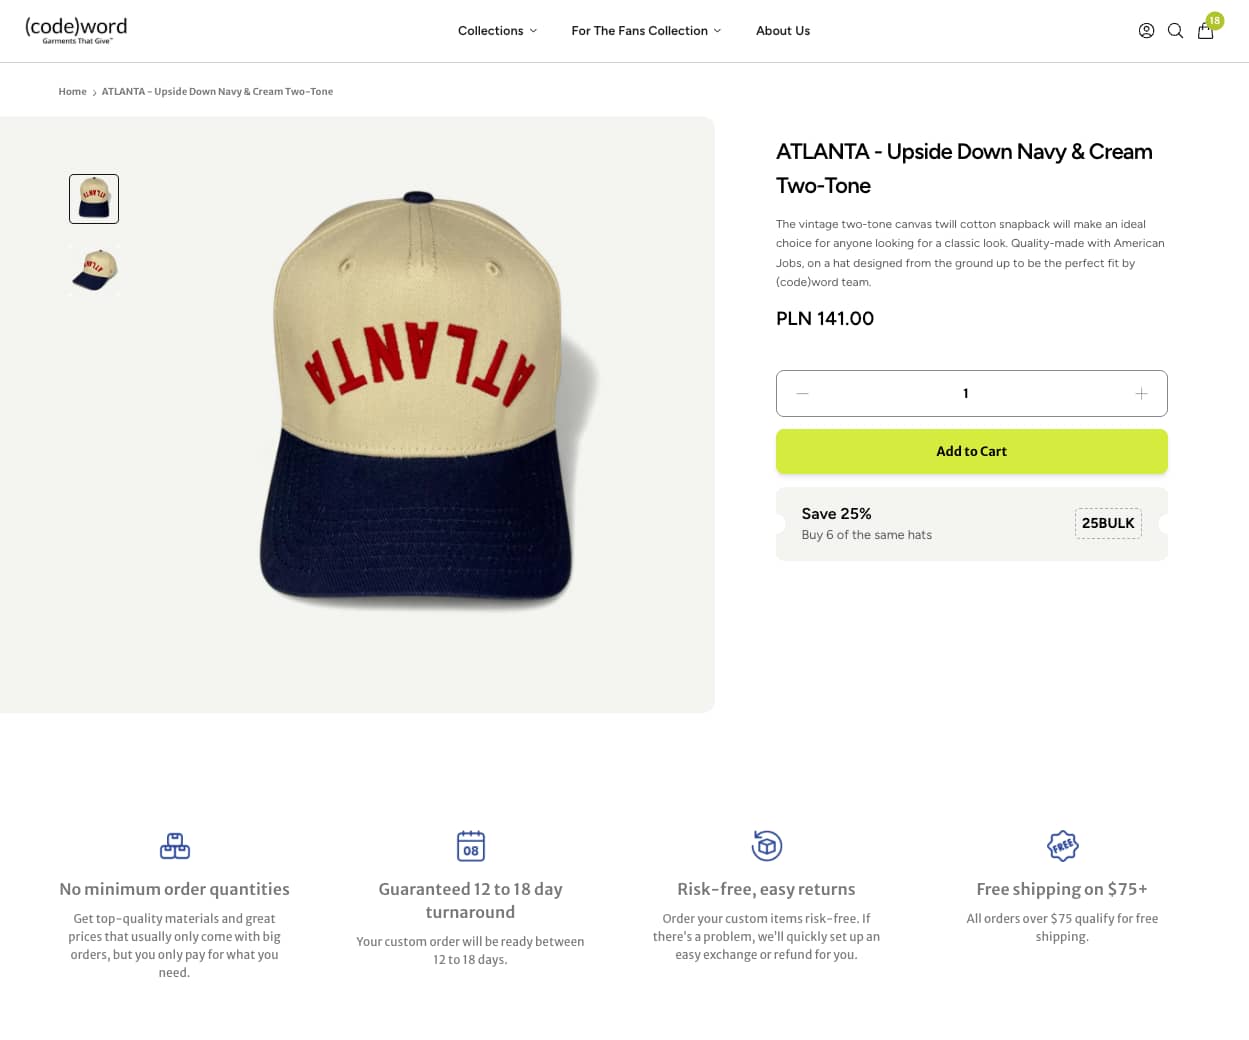Copy the 25BULK coupon code
The width and height of the screenshot is (1249, 1040).
1108,523
